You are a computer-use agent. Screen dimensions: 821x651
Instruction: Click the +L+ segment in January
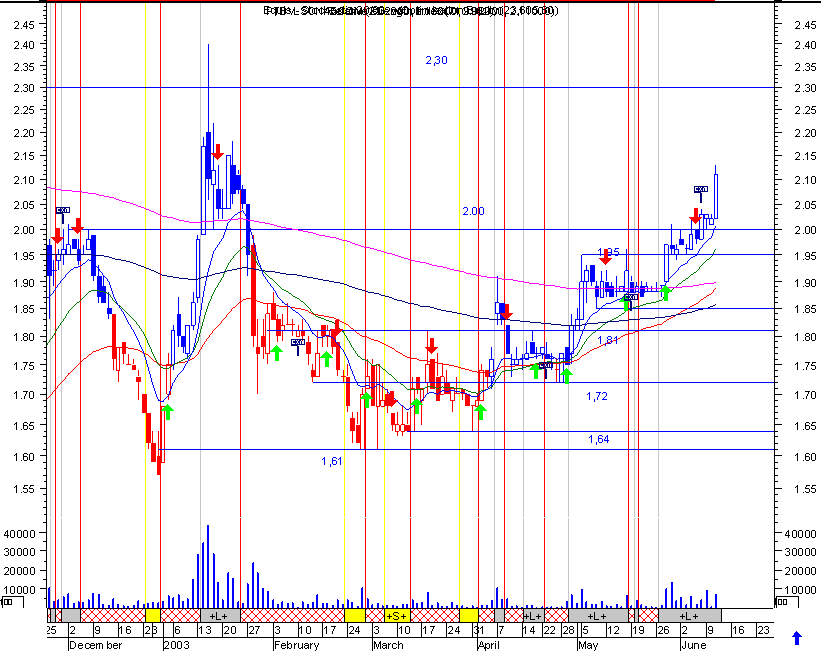tap(220, 616)
